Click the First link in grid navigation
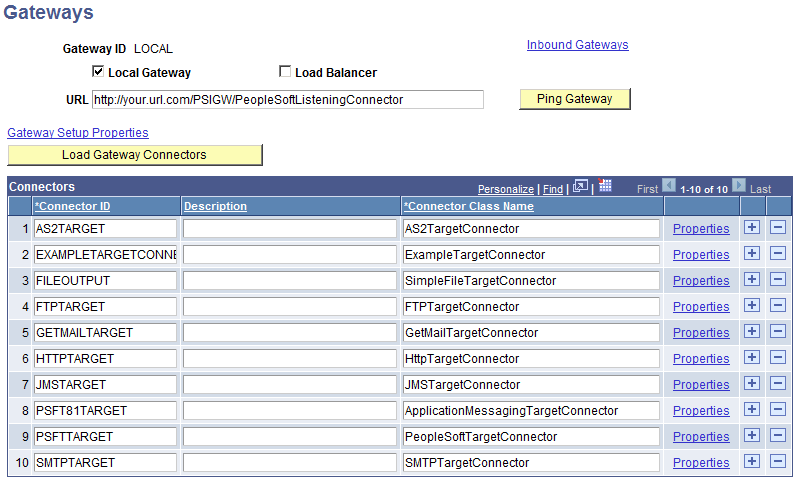The width and height of the screenshot is (794, 478). pos(647,189)
